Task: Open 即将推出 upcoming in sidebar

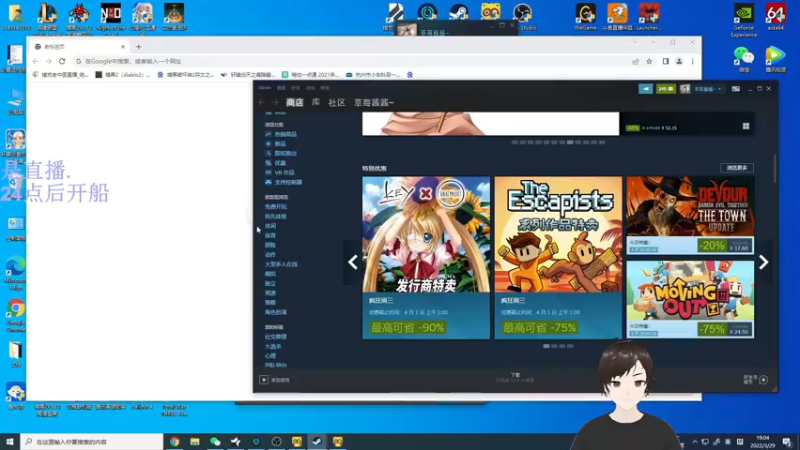Action: 285,154
